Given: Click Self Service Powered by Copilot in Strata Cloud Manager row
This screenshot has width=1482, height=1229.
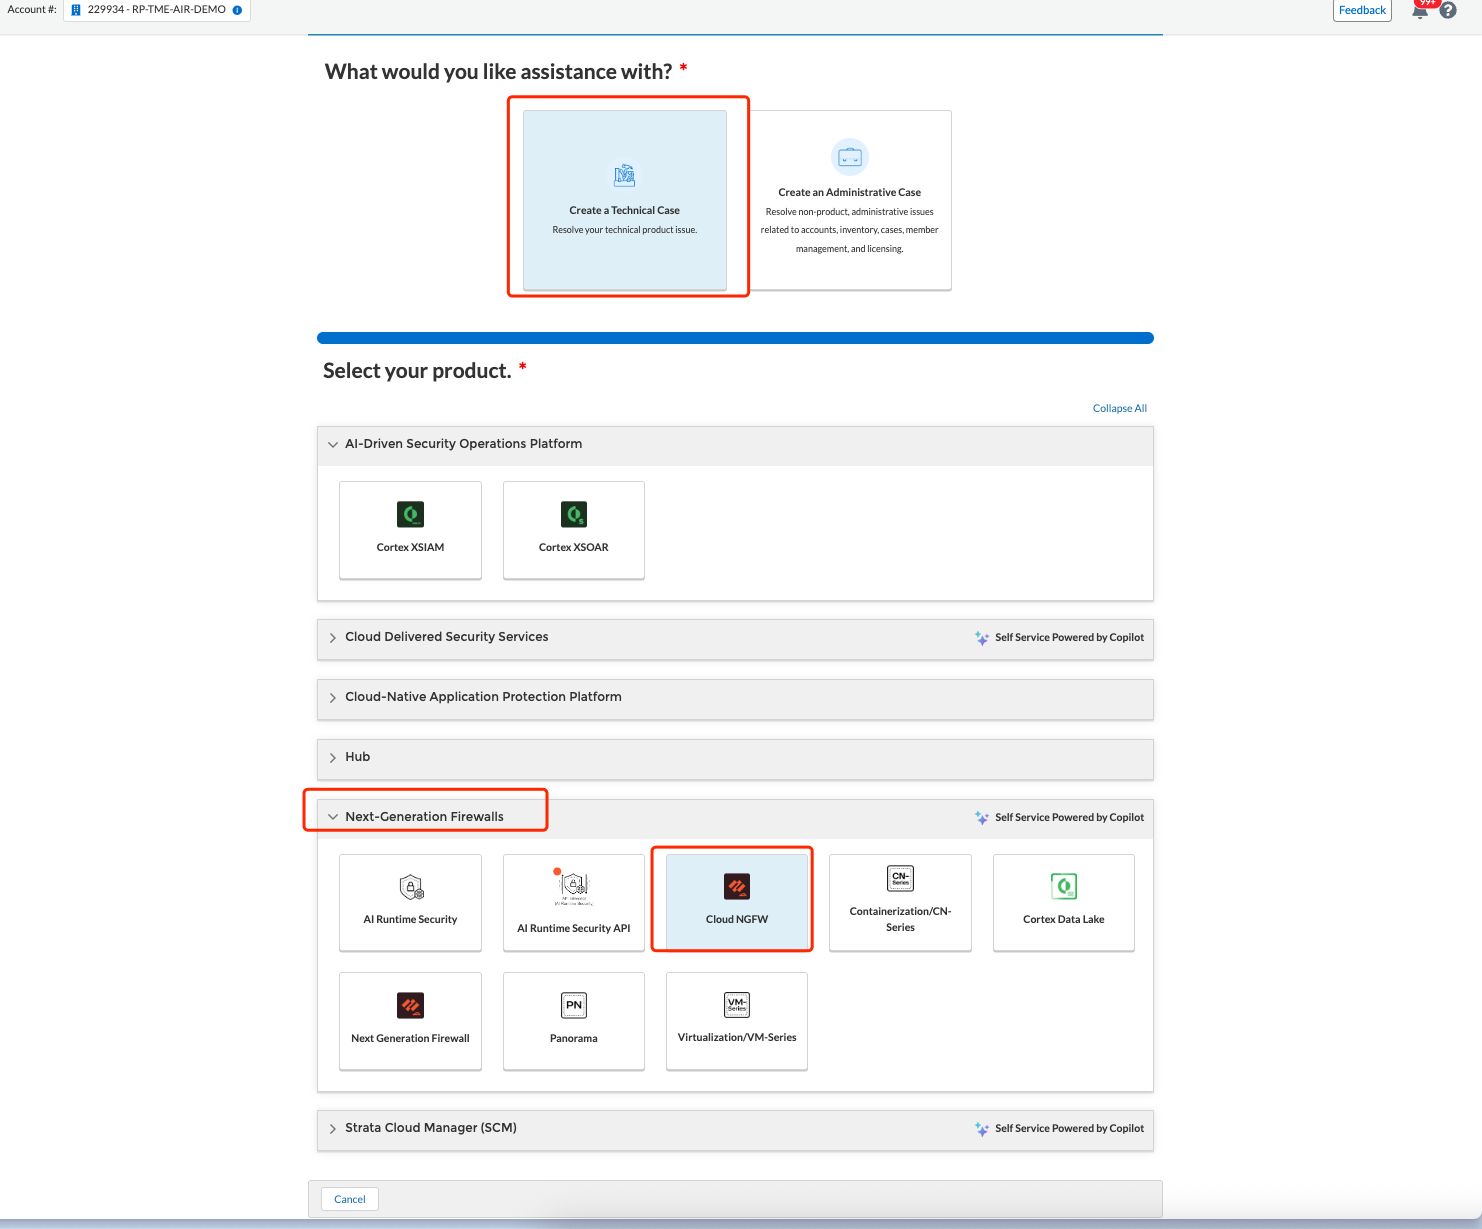Looking at the screenshot, I should [x=1069, y=1128].
